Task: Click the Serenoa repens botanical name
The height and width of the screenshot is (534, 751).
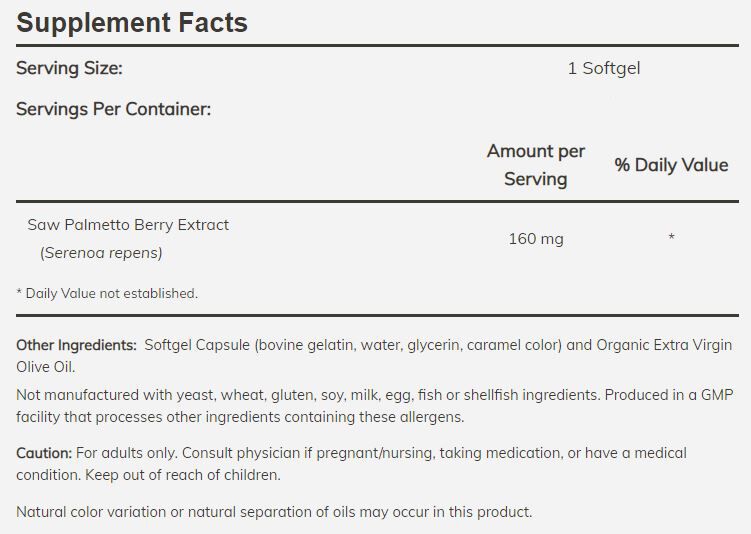Action: (x=101, y=253)
